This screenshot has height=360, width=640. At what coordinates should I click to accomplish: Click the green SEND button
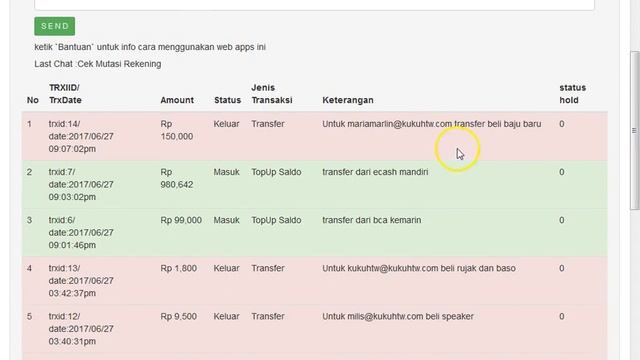tap(55, 26)
